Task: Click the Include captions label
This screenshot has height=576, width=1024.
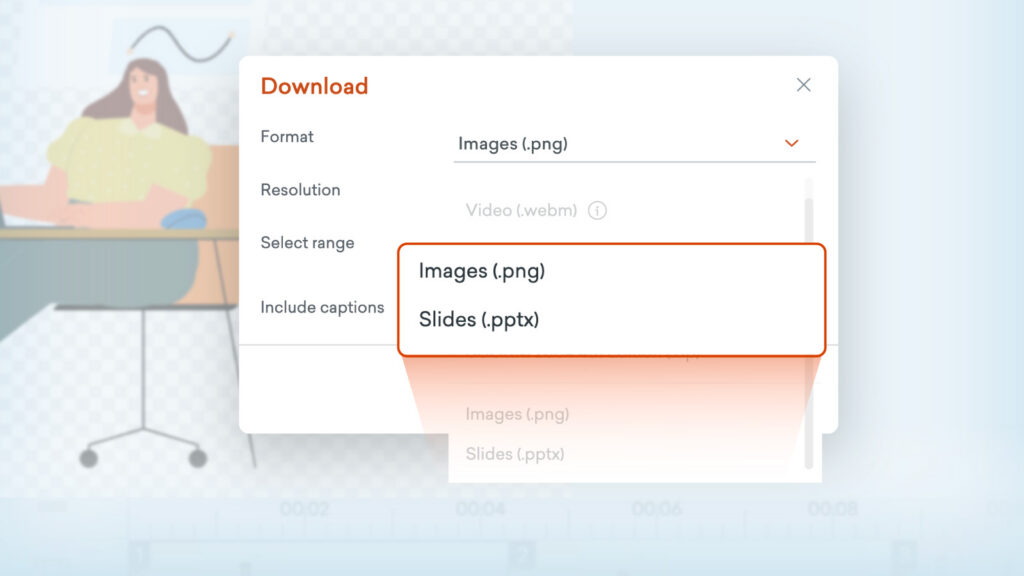Action: click(x=322, y=308)
